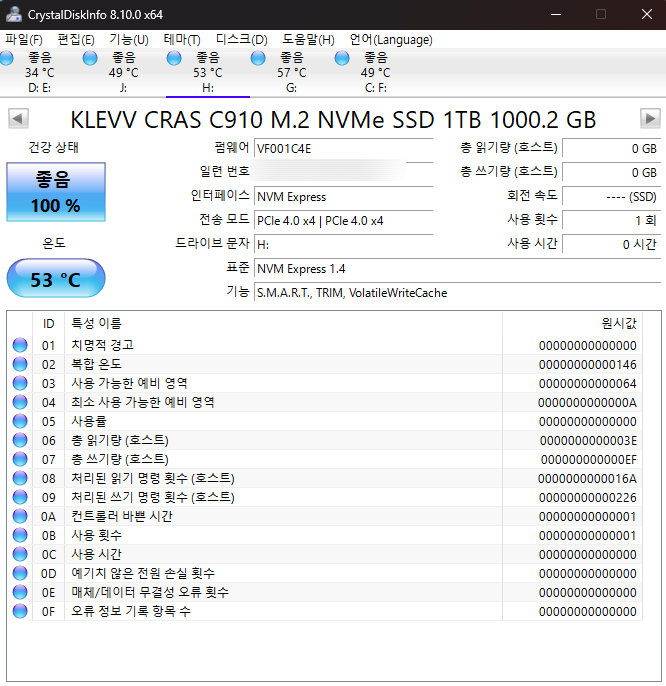Click status icon of 0D 예기치 않은 전원 손실 횟수
The image size is (666, 686).
click(x=20, y=573)
